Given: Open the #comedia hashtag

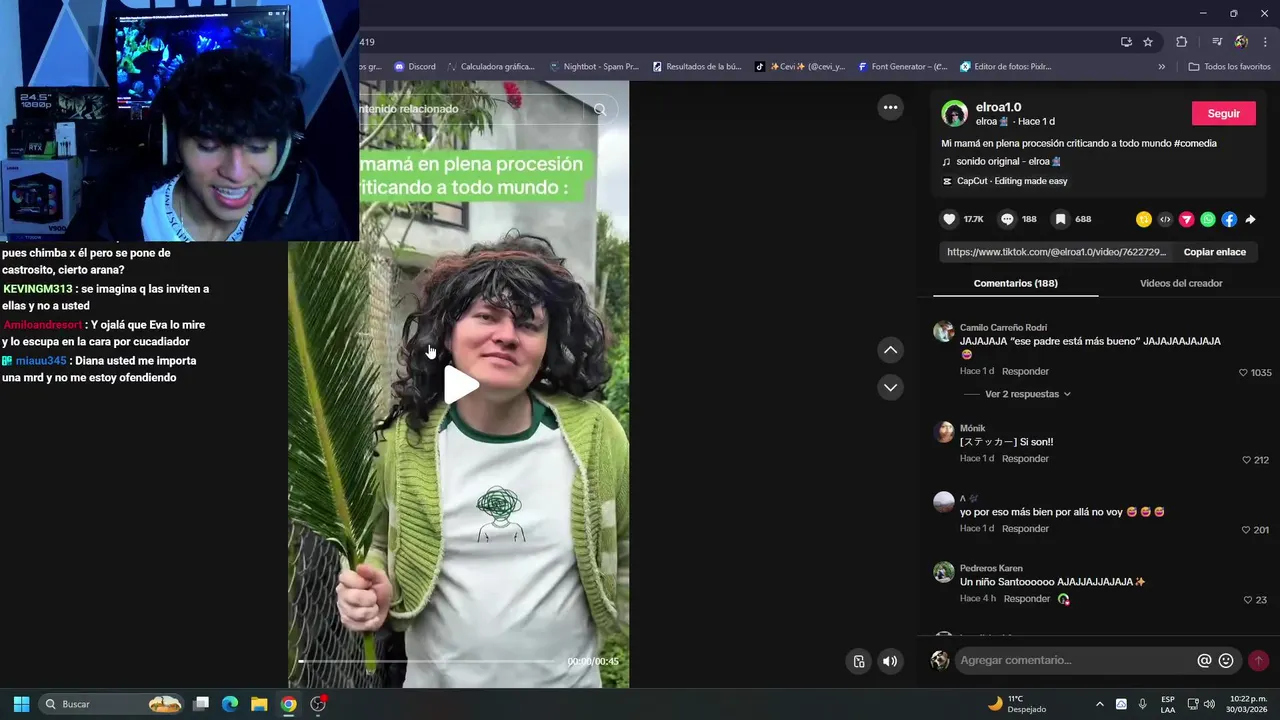Looking at the screenshot, I should (1195, 143).
